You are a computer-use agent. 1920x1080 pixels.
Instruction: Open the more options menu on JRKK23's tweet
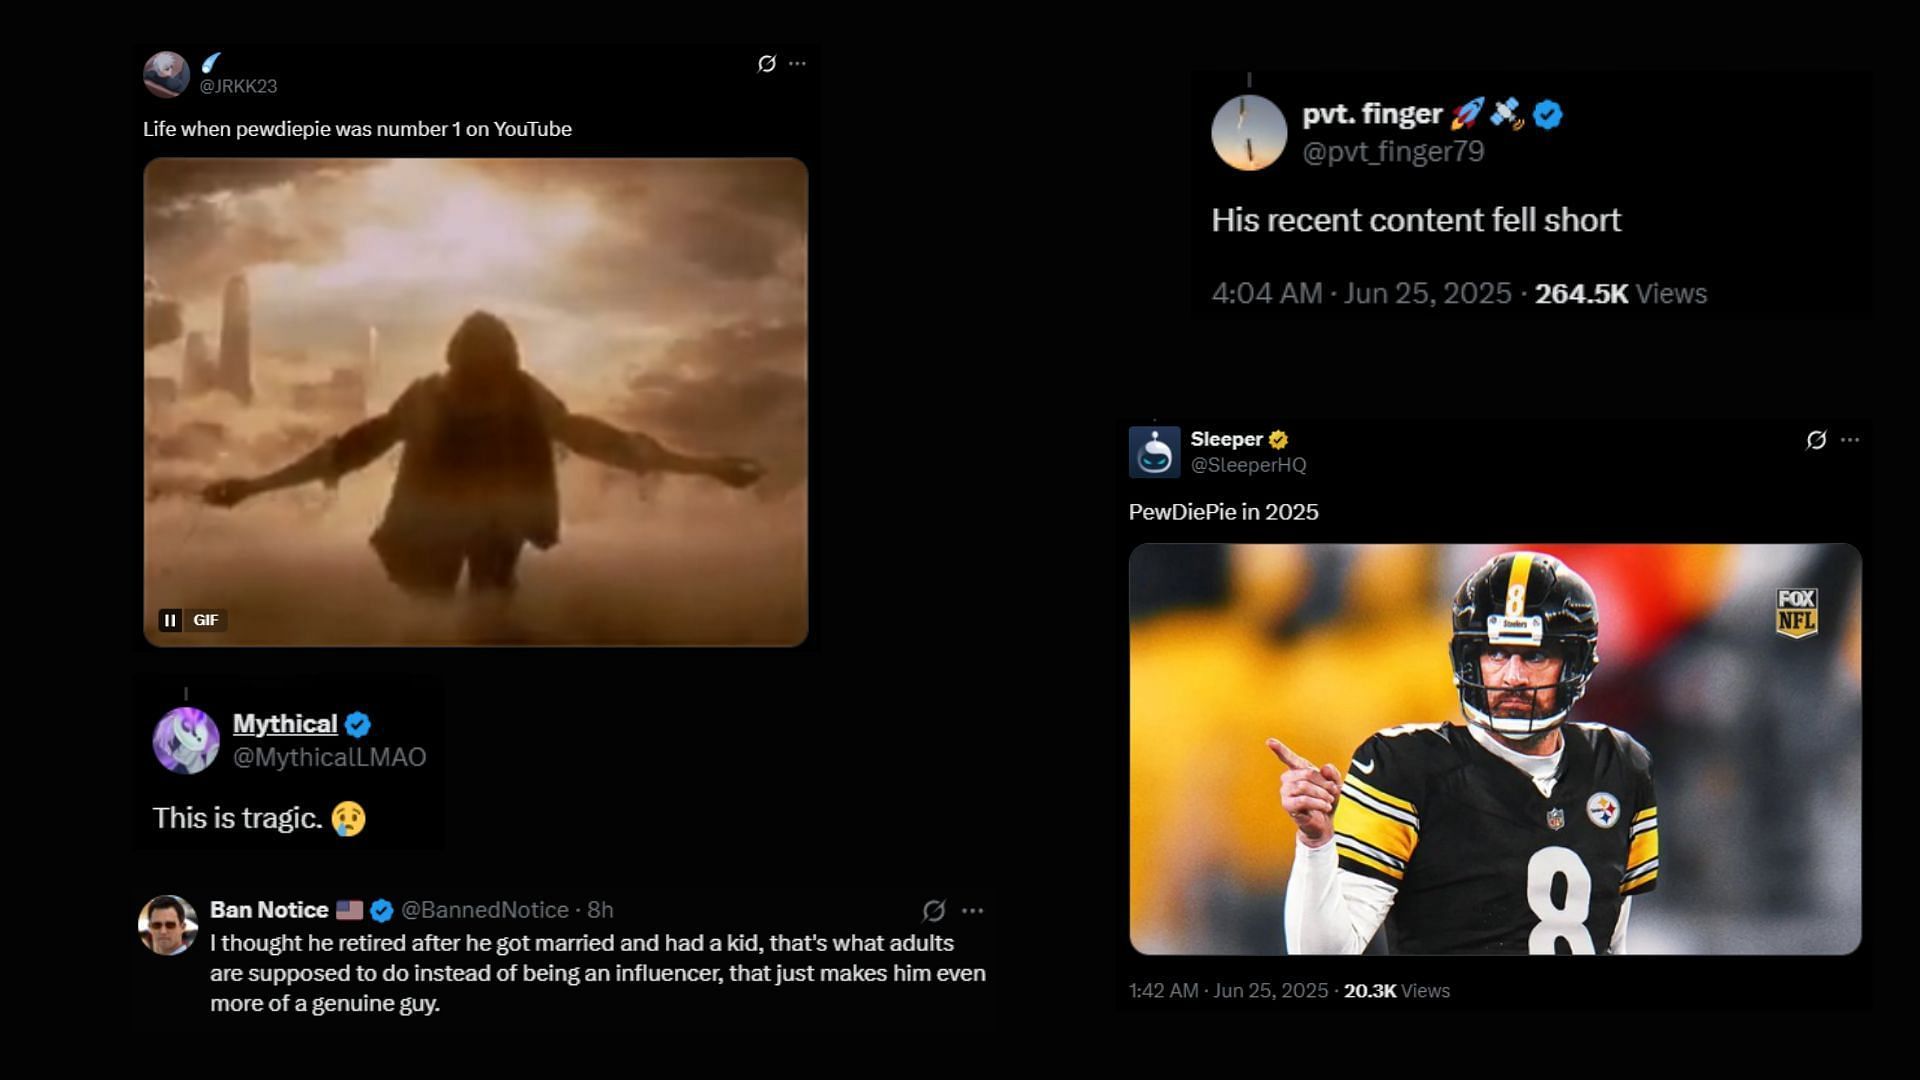(797, 63)
